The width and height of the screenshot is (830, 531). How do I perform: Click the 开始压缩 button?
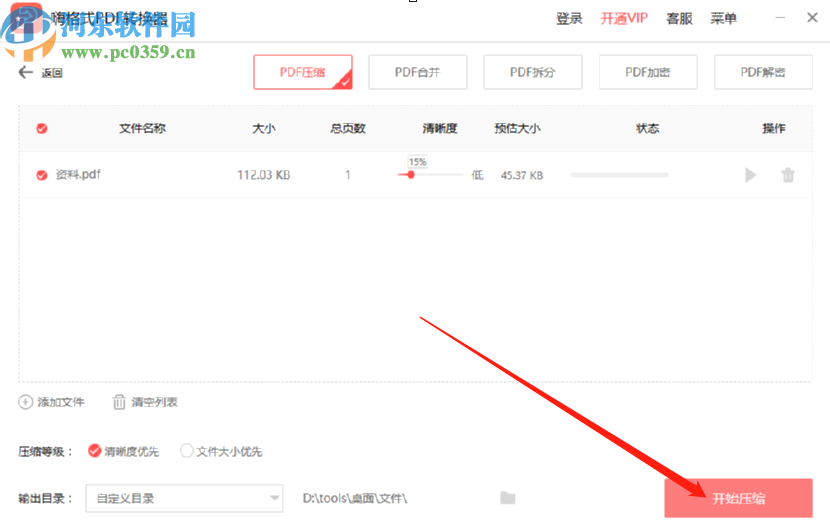click(x=738, y=498)
